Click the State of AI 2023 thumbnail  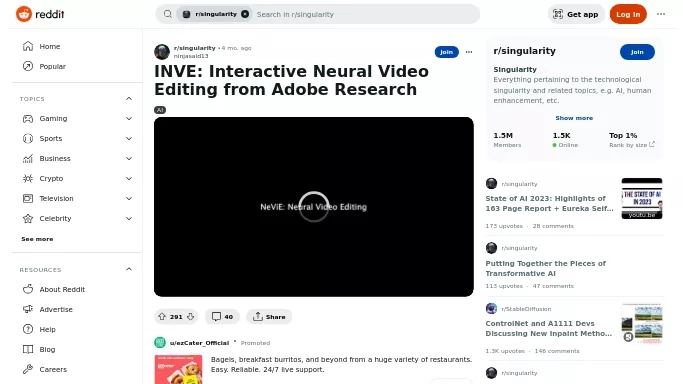(x=642, y=199)
